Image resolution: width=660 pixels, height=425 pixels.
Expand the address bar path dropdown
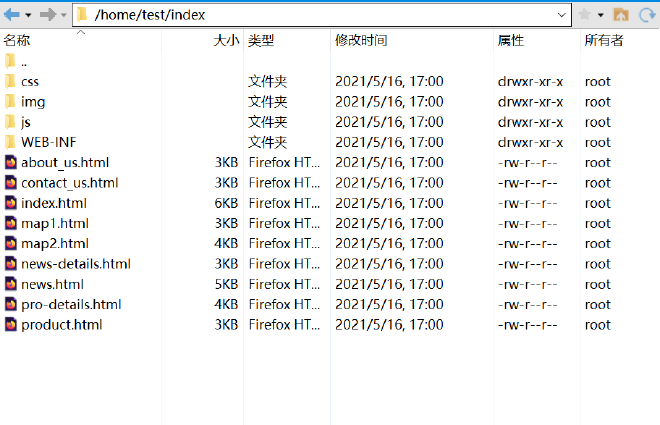[562, 16]
